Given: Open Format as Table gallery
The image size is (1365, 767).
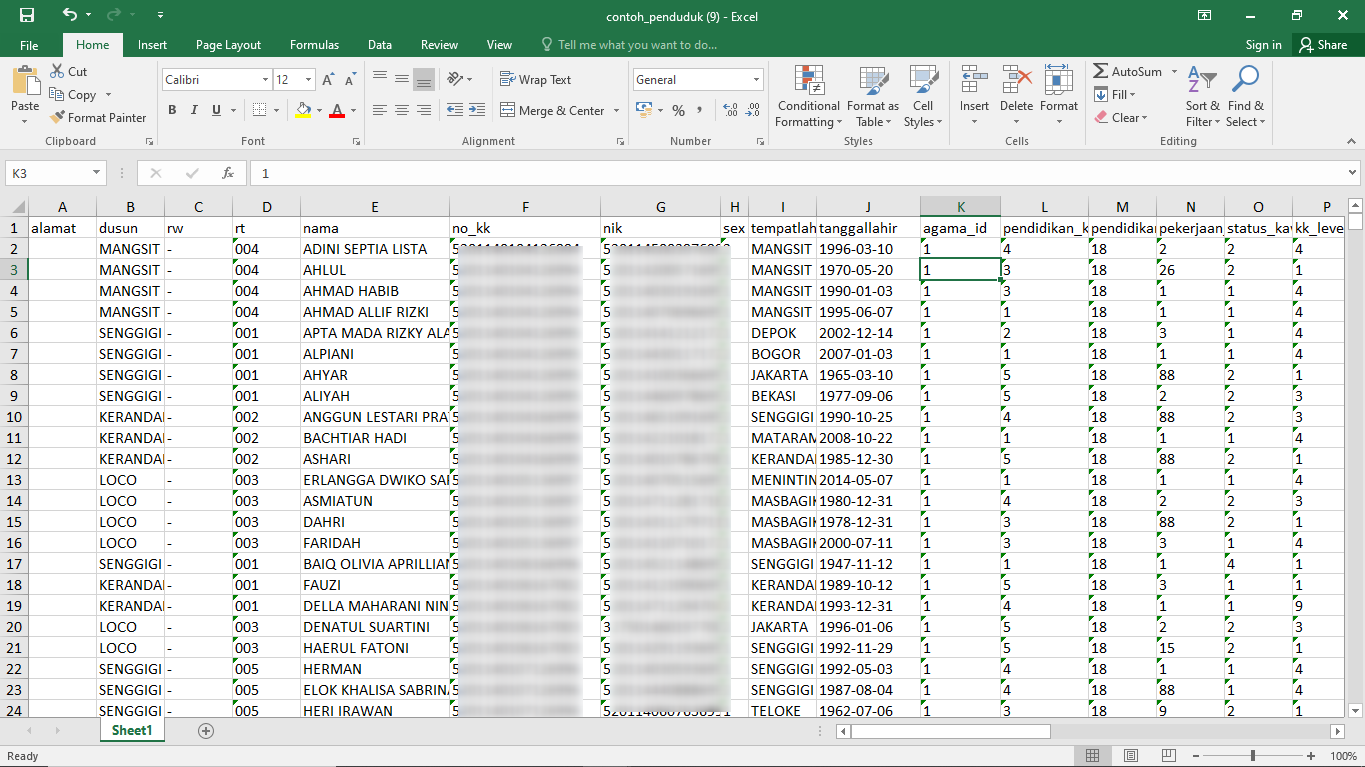Looking at the screenshot, I should point(873,97).
